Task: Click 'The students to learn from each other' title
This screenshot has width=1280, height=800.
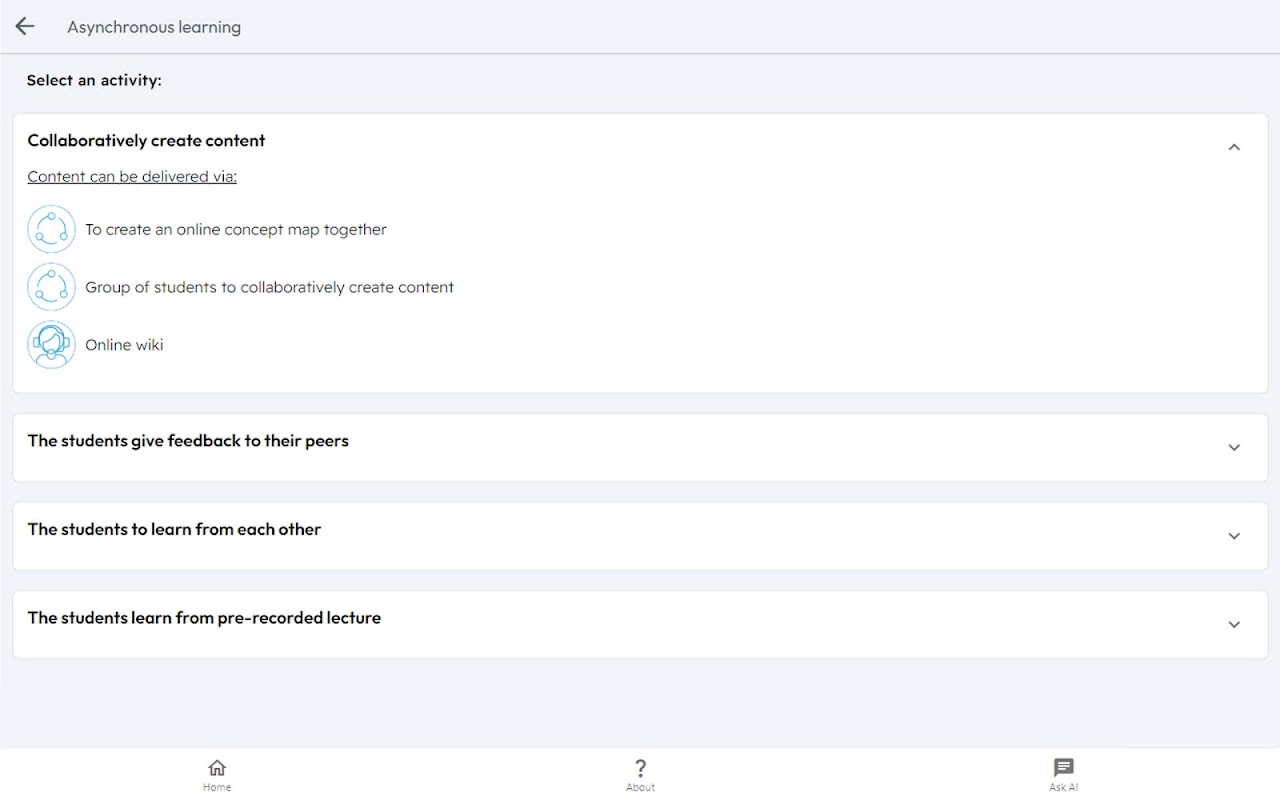Action: (x=174, y=530)
